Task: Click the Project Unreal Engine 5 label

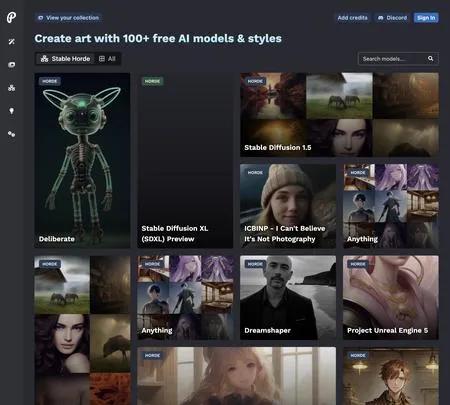Action: pos(387,330)
